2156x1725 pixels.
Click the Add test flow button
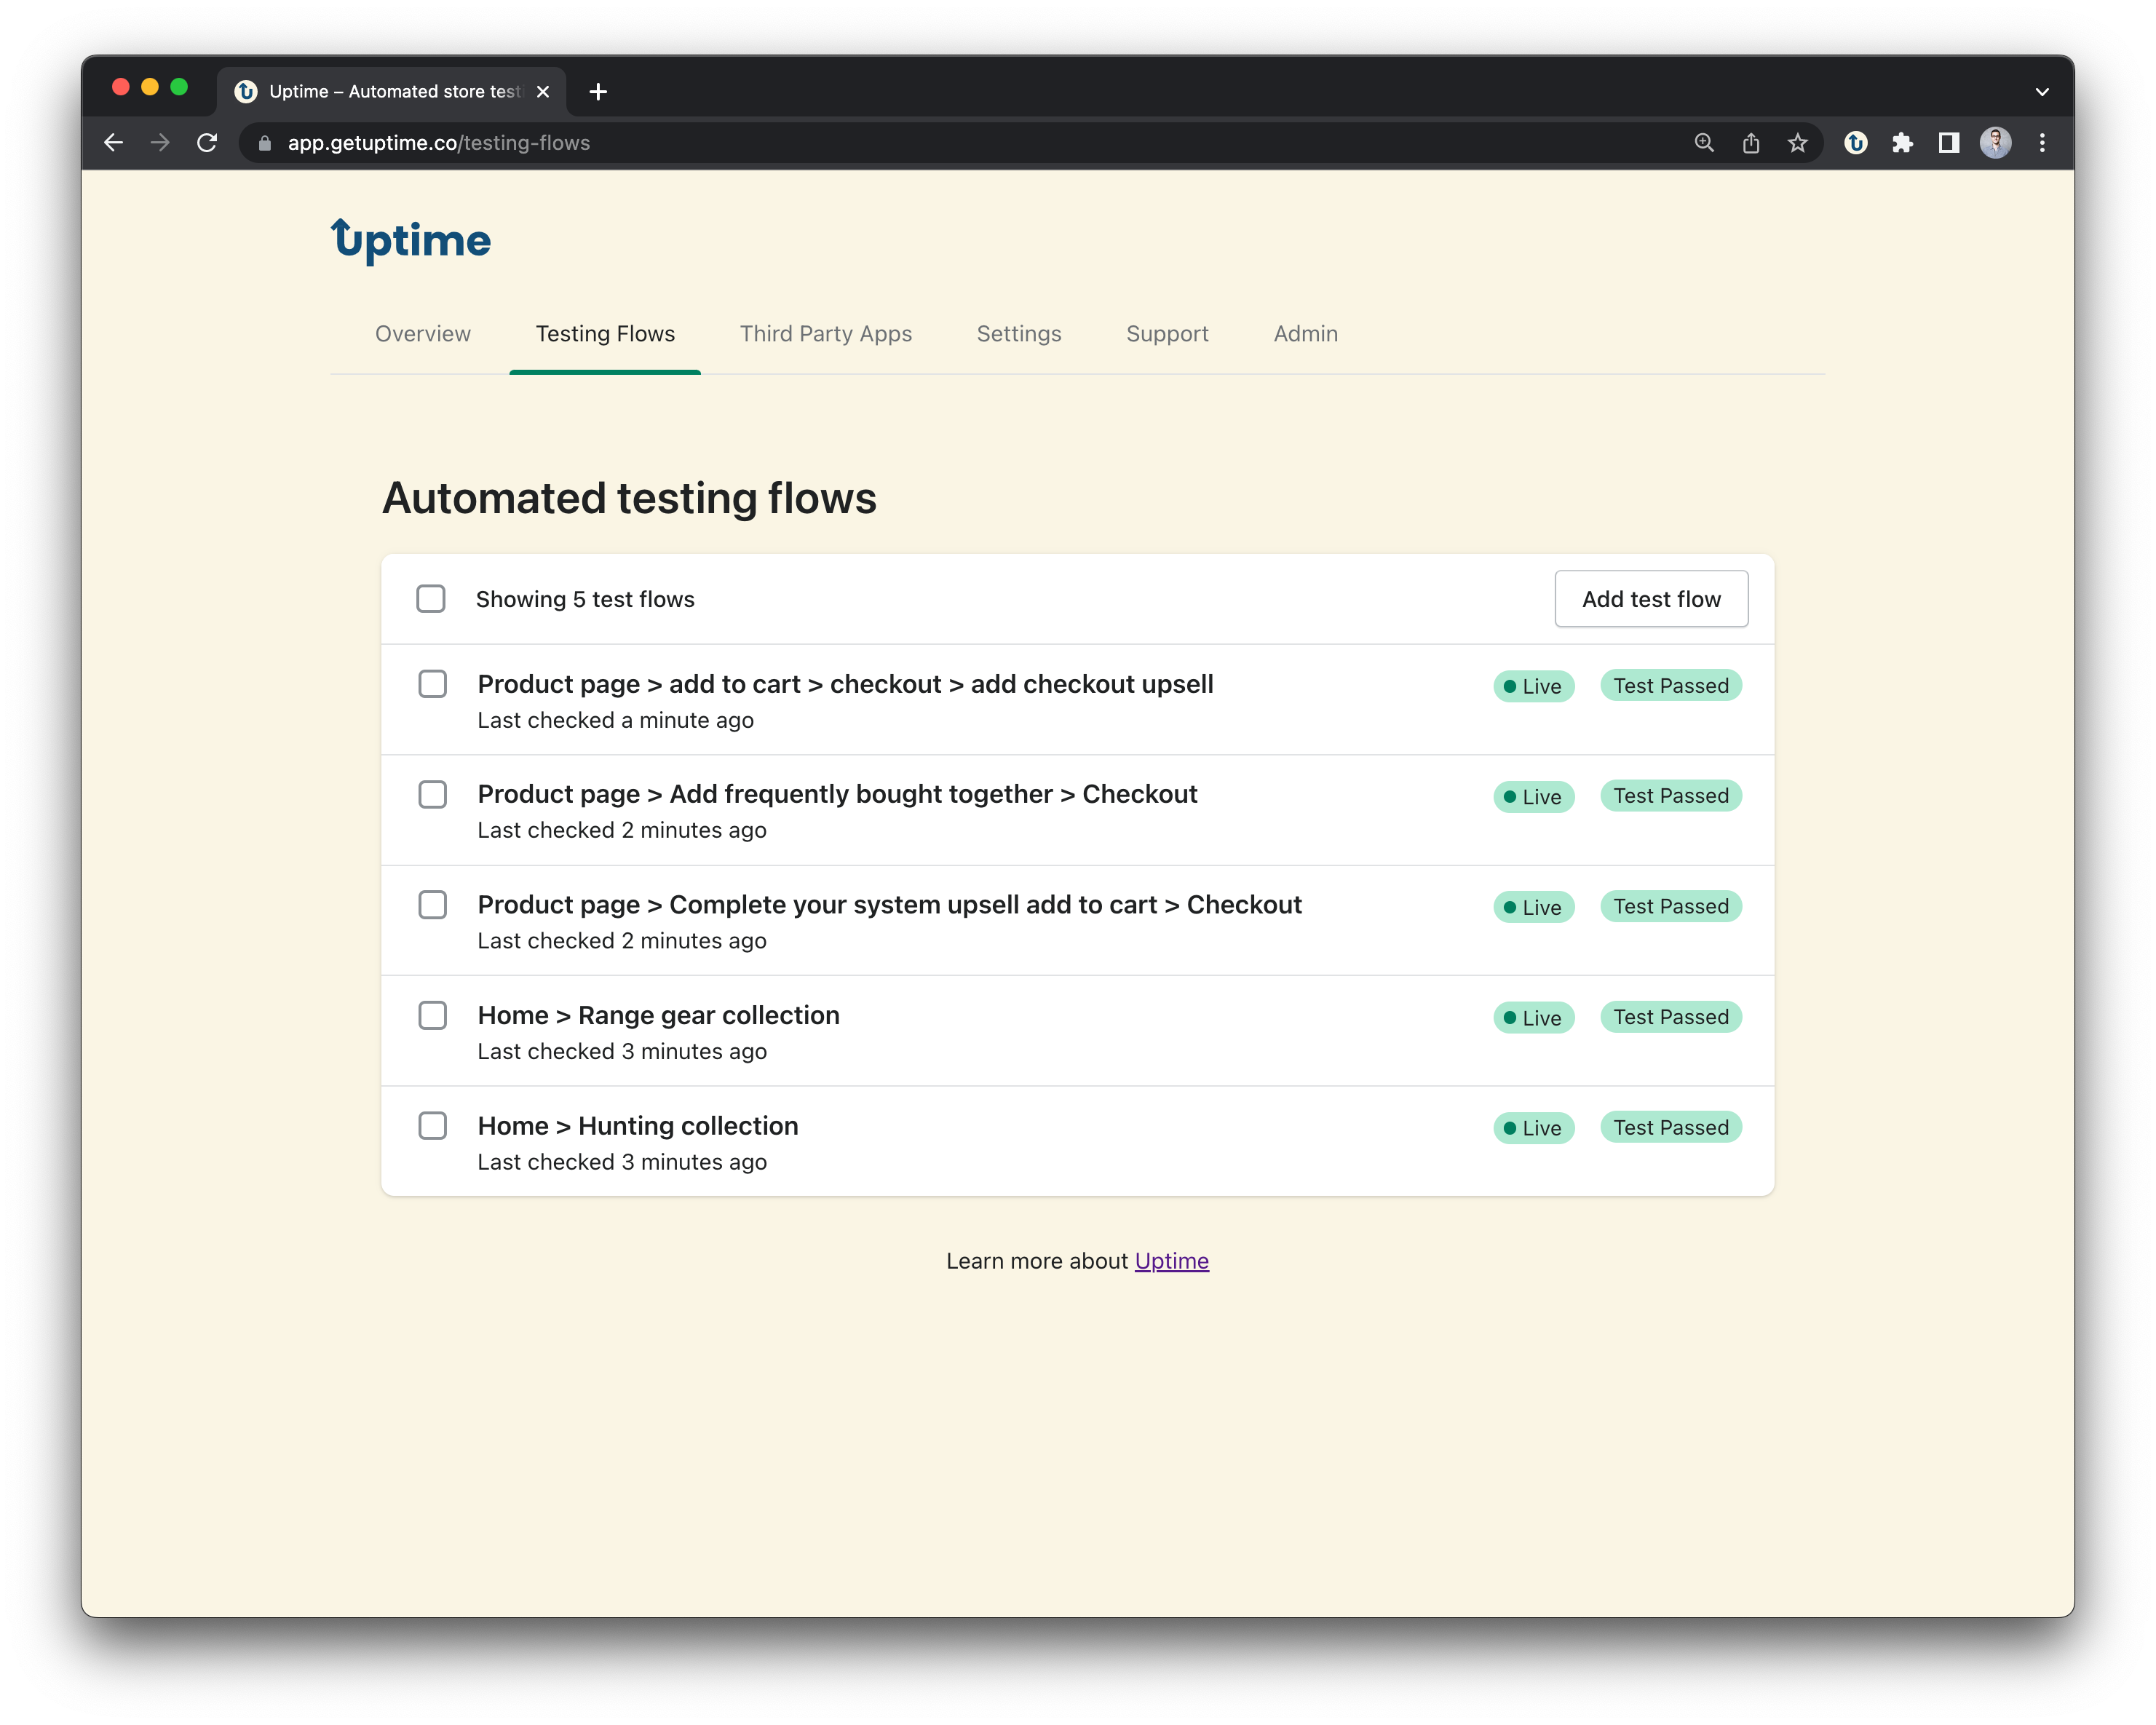(1651, 599)
